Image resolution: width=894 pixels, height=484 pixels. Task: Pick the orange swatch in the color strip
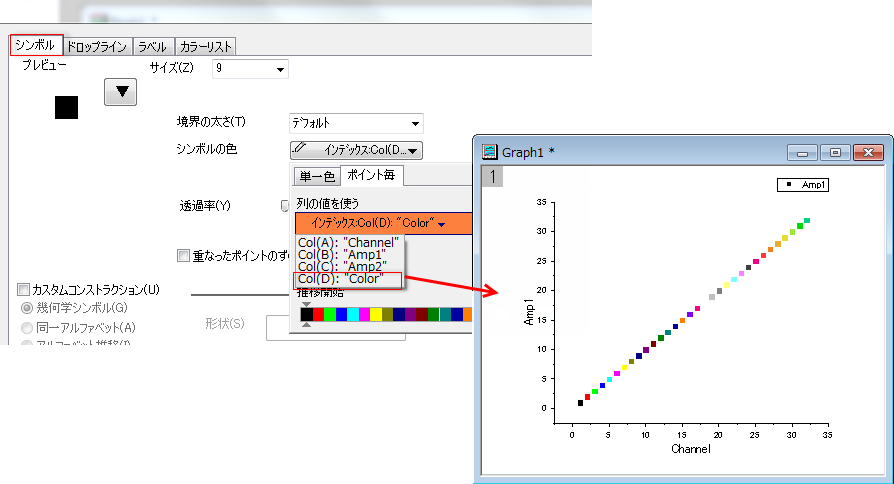[468, 314]
